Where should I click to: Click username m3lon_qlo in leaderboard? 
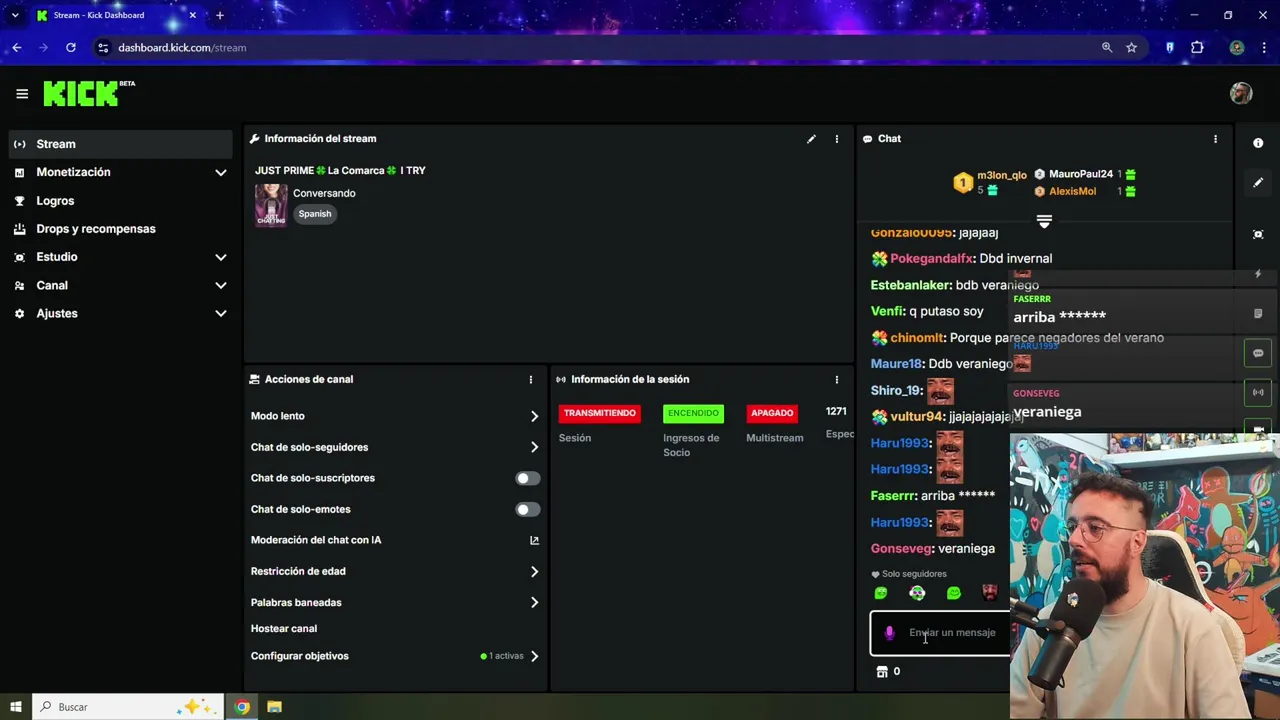(1002, 175)
